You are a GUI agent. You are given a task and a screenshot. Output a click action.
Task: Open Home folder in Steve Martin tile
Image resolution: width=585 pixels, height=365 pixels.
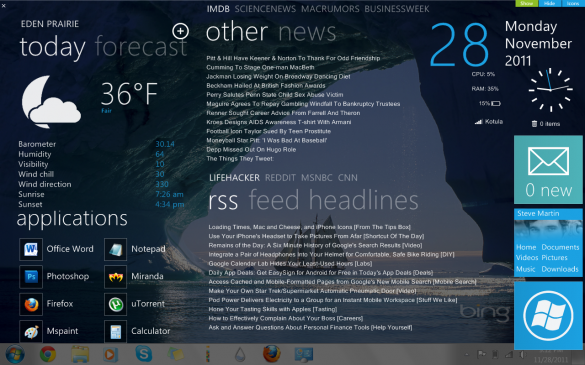pos(526,247)
